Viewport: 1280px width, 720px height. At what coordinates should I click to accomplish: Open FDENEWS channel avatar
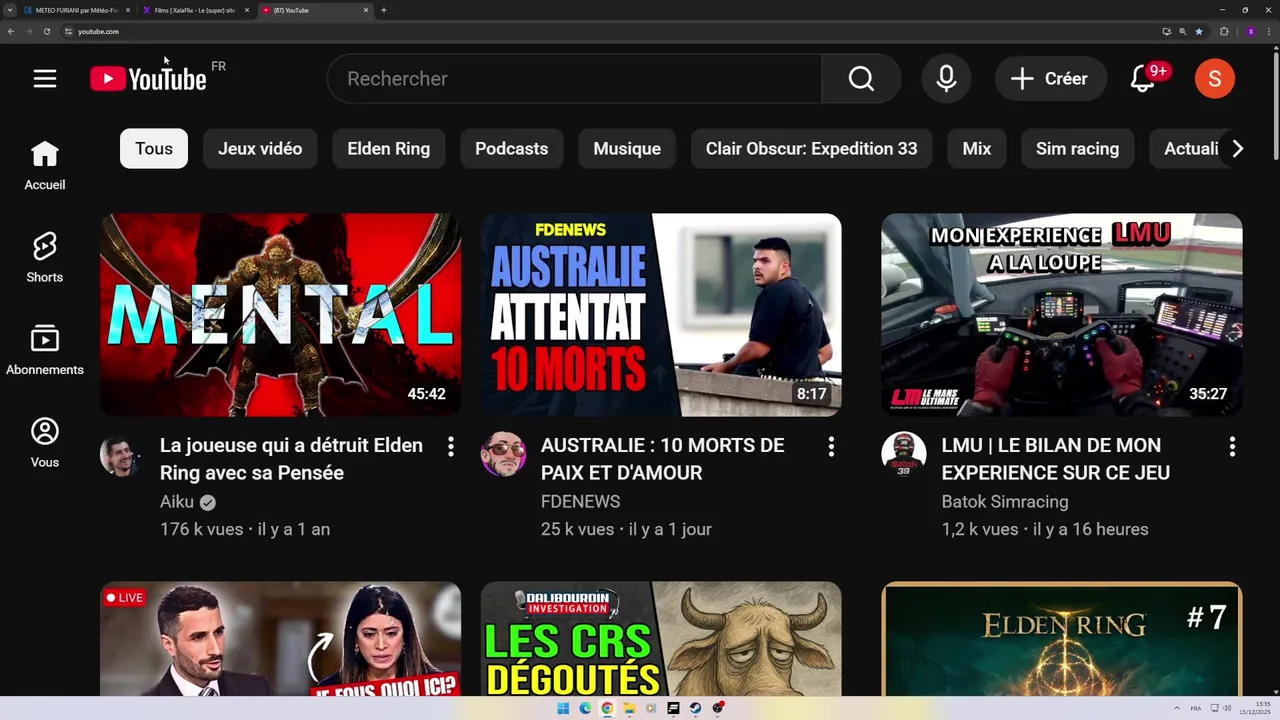click(502, 455)
